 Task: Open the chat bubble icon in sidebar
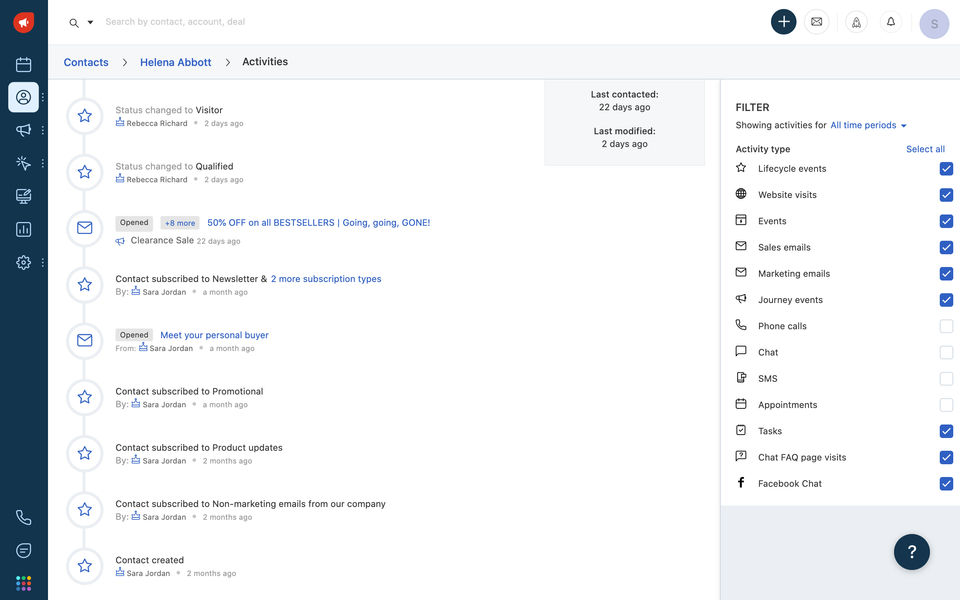pos(23,550)
